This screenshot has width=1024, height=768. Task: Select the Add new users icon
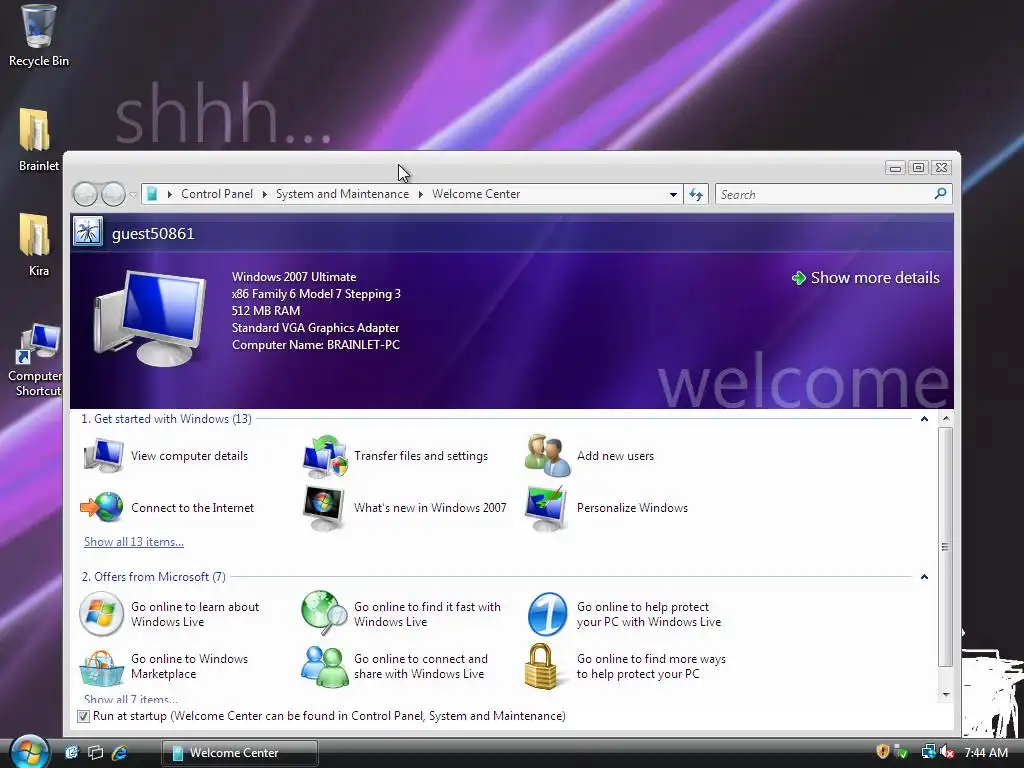point(548,456)
